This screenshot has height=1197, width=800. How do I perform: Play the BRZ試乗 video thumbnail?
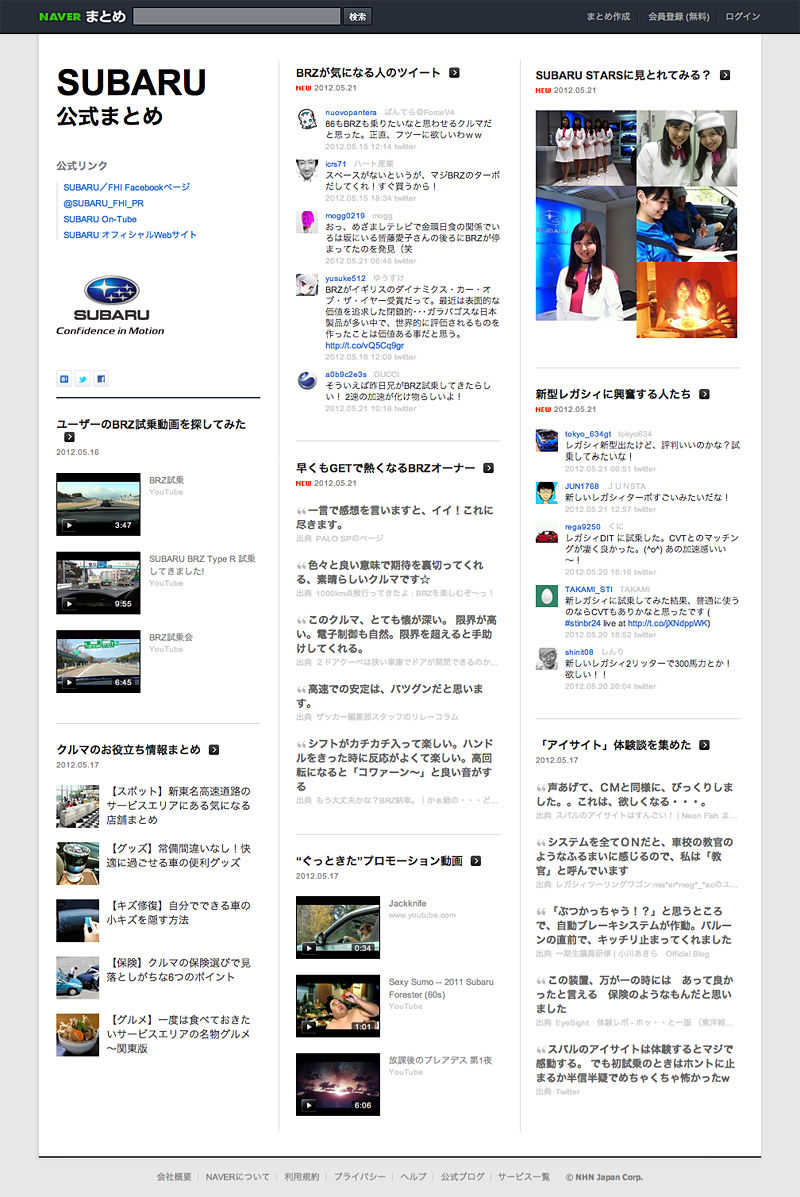coord(98,504)
